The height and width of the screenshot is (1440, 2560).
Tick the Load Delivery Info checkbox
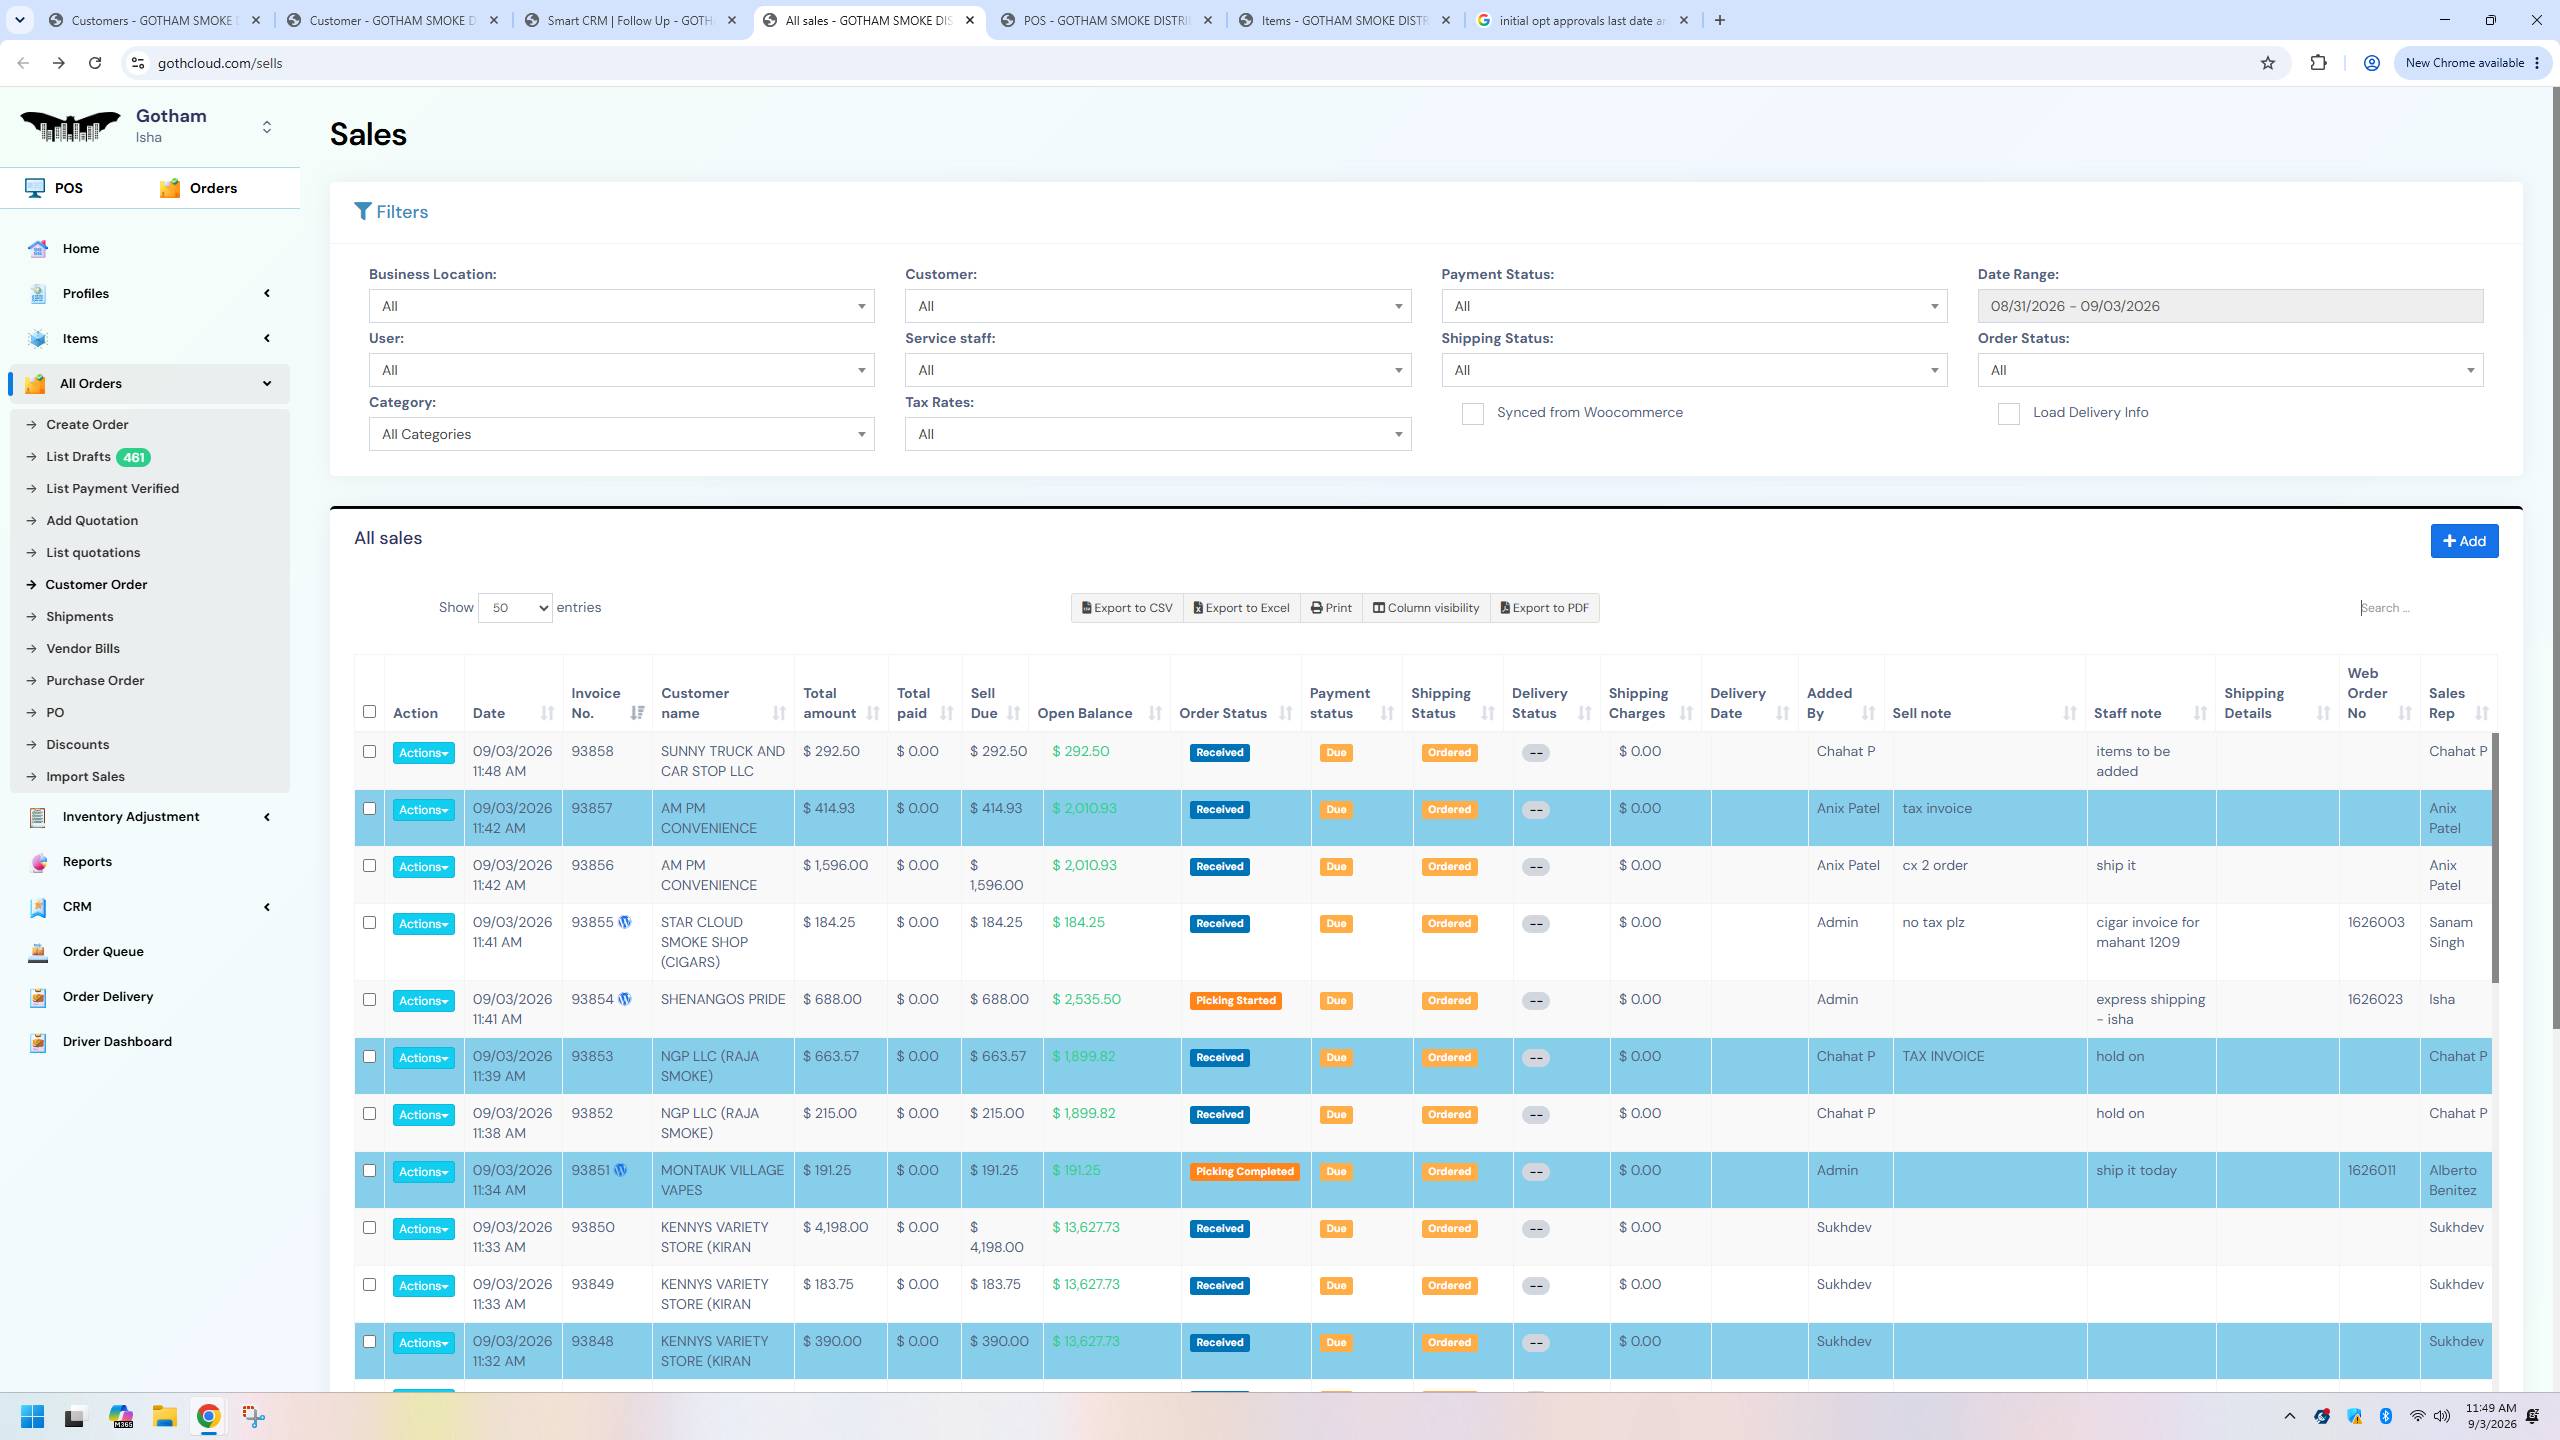[x=2008, y=414]
